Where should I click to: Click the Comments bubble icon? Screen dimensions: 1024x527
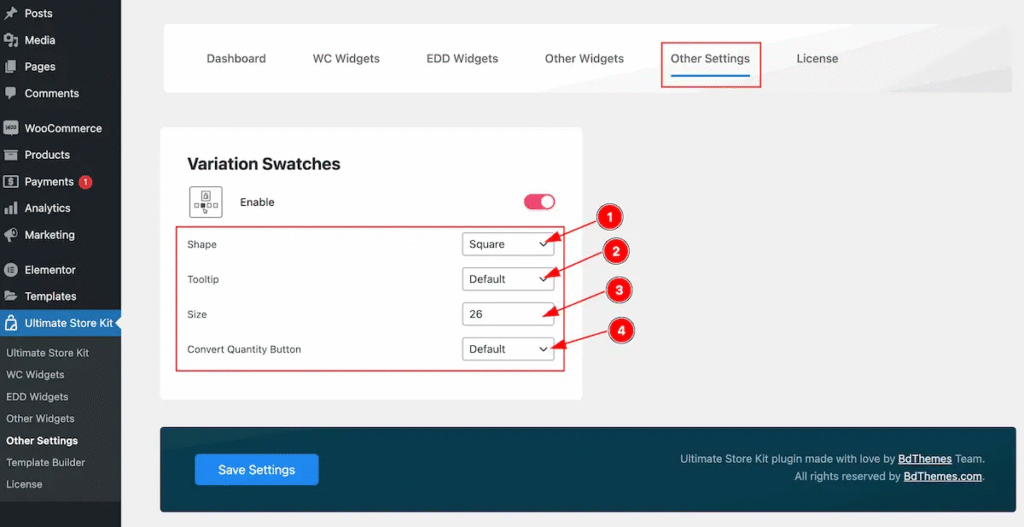pyautogui.click(x=10, y=93)
